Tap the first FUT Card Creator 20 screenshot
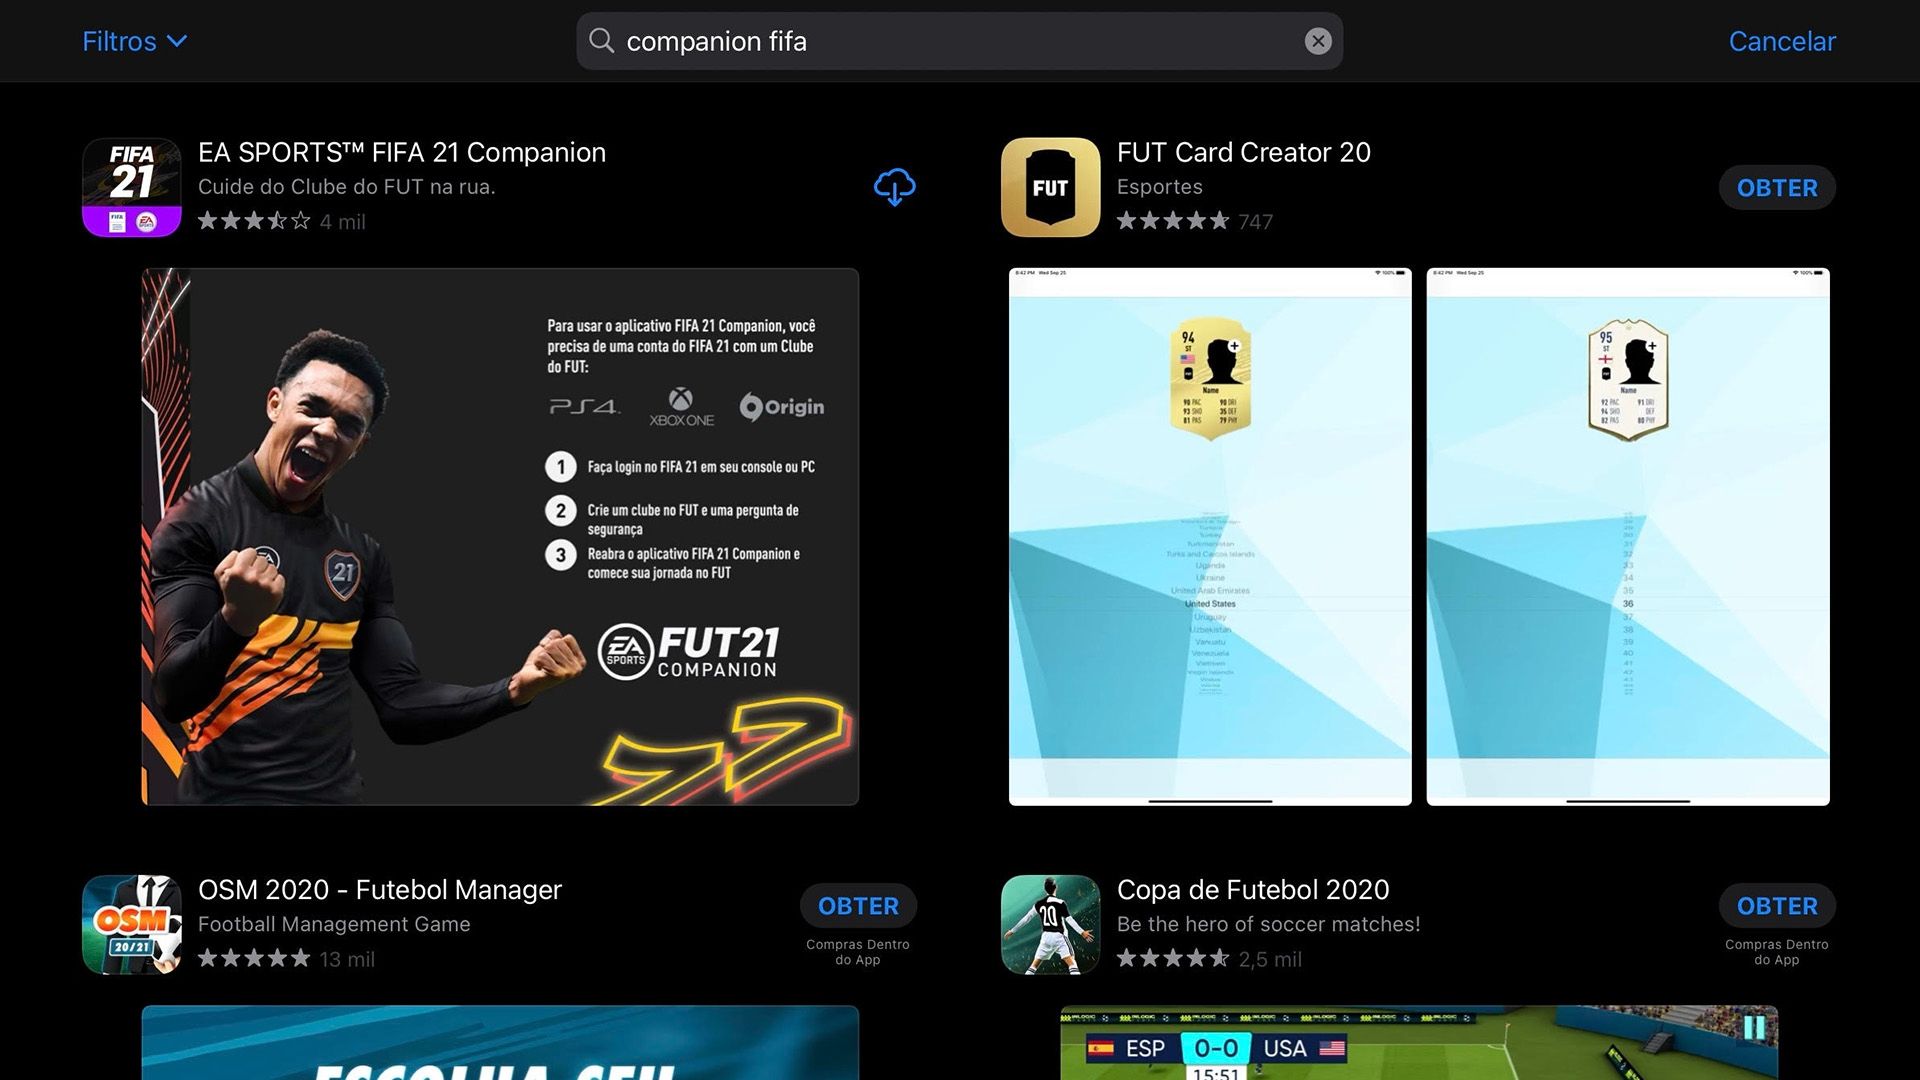Screen dimensions: 1920x1080 pyautogui.click(x=1209, y=536)
